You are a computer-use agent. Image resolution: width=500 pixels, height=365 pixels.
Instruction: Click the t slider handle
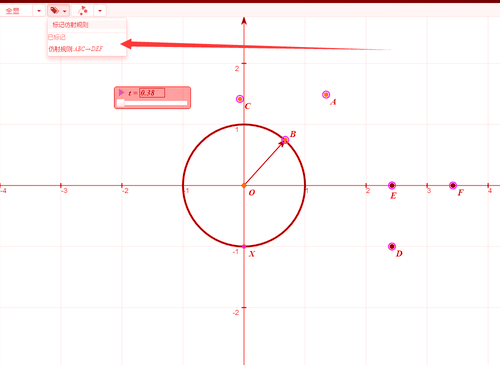(x=121, y=103)
